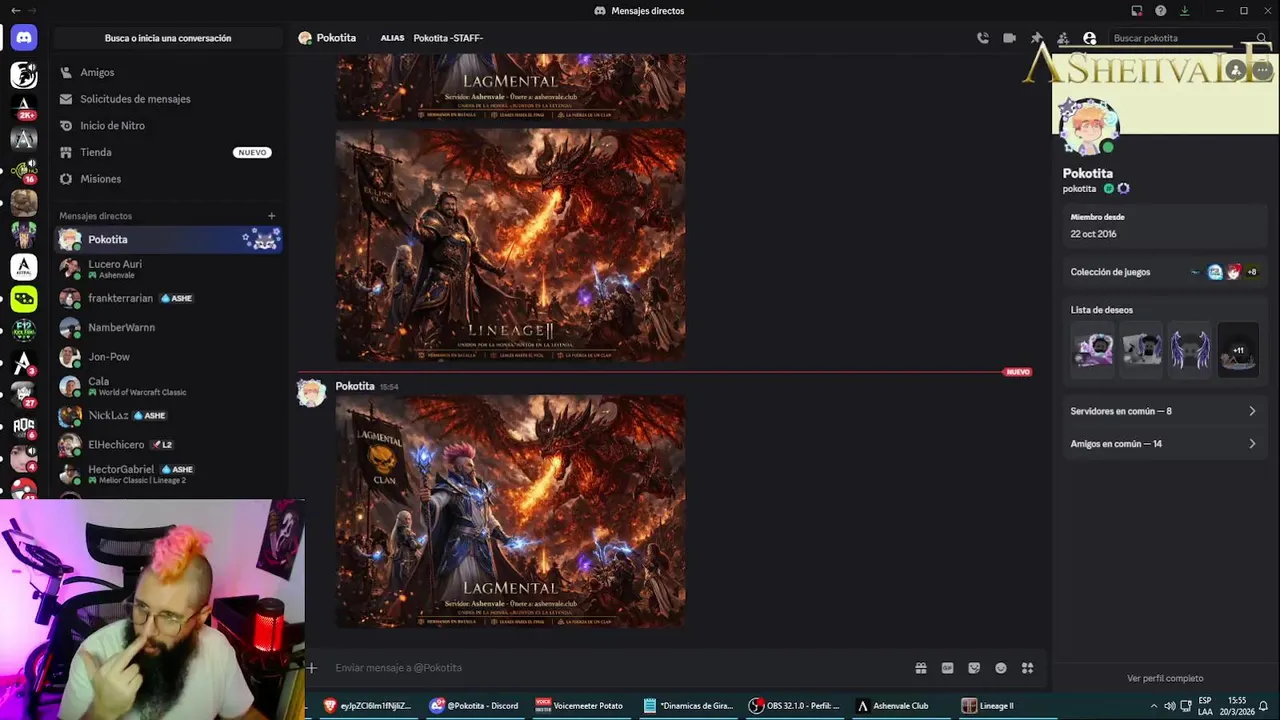
Task: Open frankterrarian conversation
Action: (x=168, y=298)
